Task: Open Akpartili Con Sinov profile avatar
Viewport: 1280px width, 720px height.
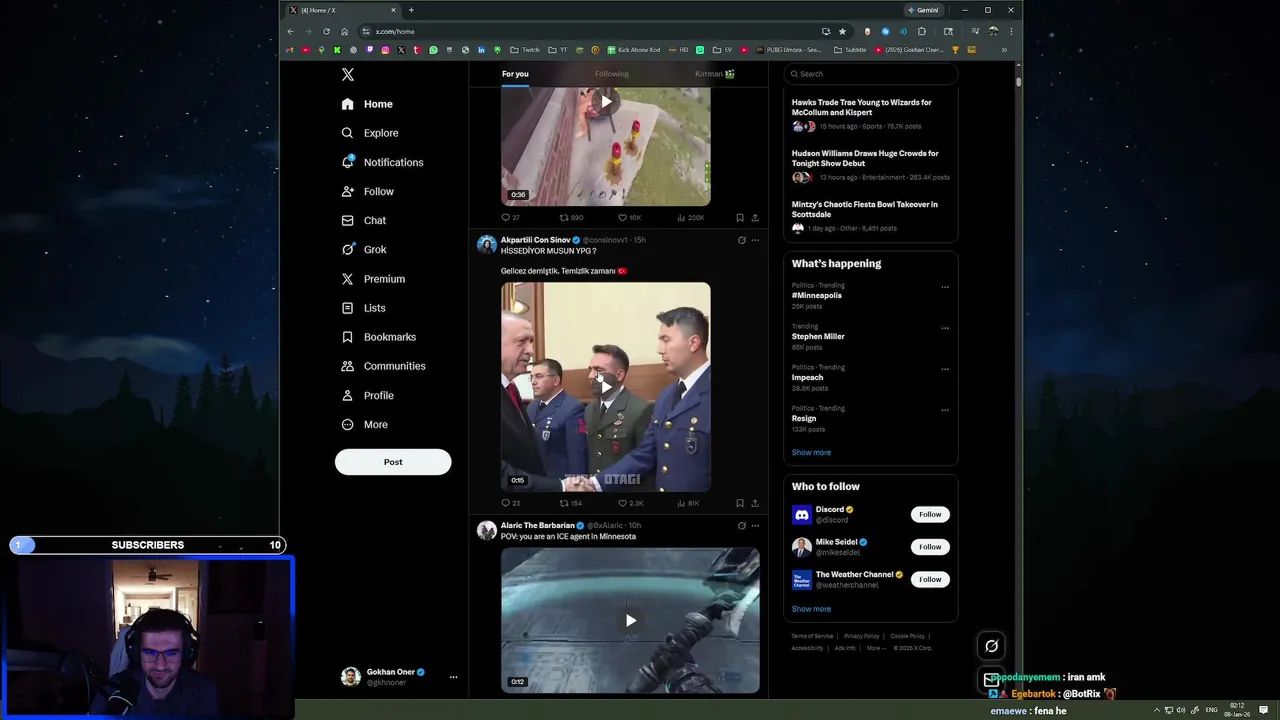Action: point(487,245)
